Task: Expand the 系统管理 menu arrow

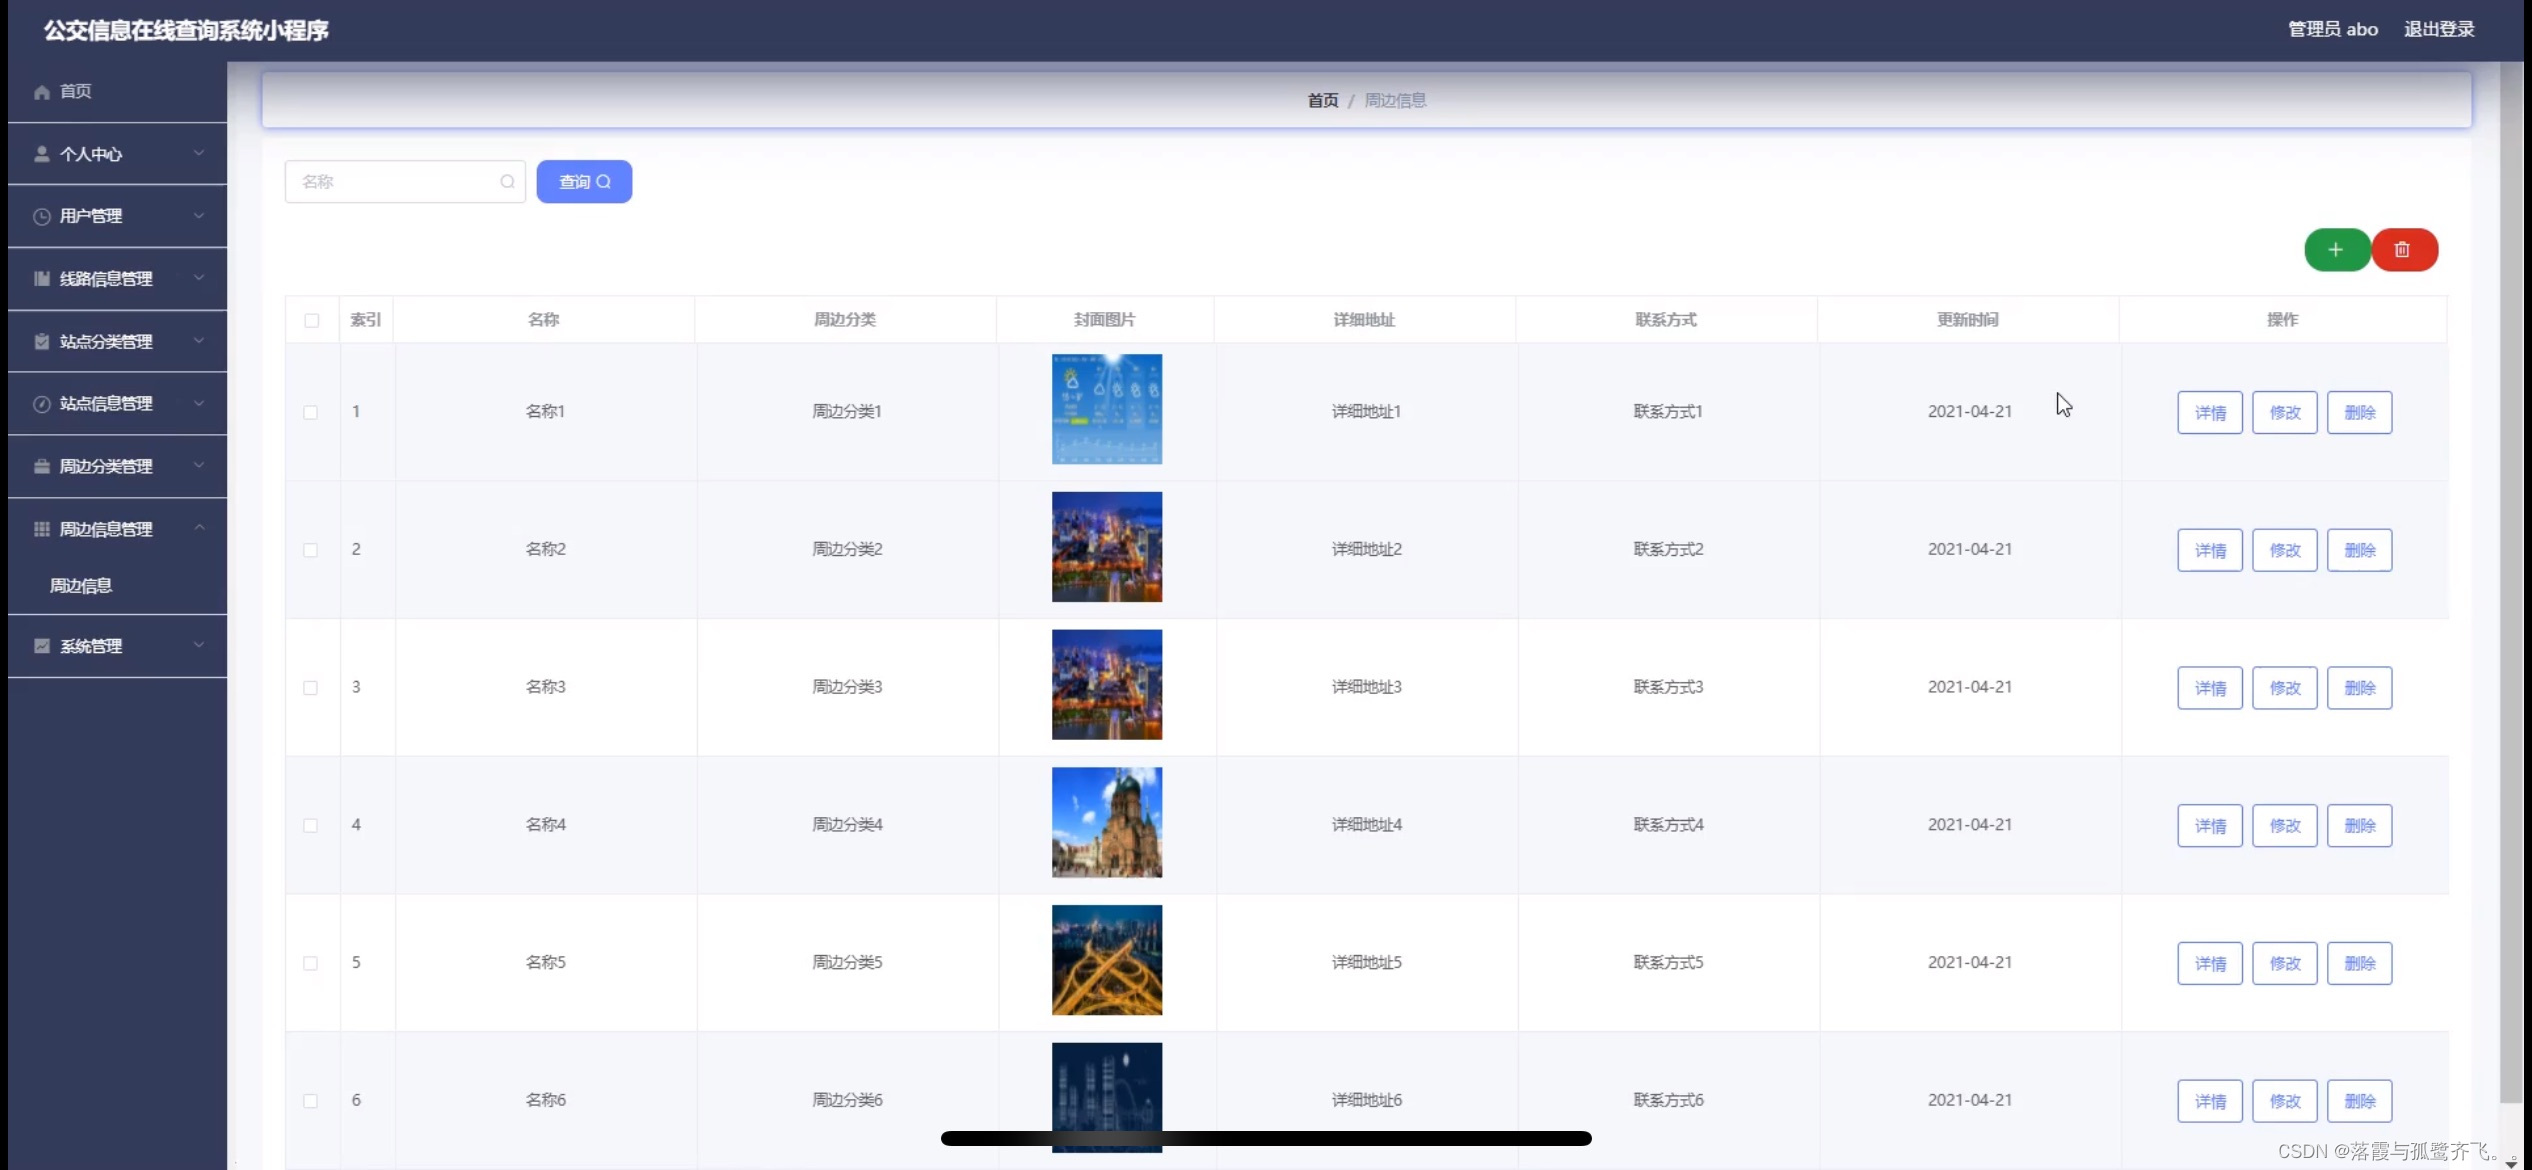Action: click(x=199, y=645)
